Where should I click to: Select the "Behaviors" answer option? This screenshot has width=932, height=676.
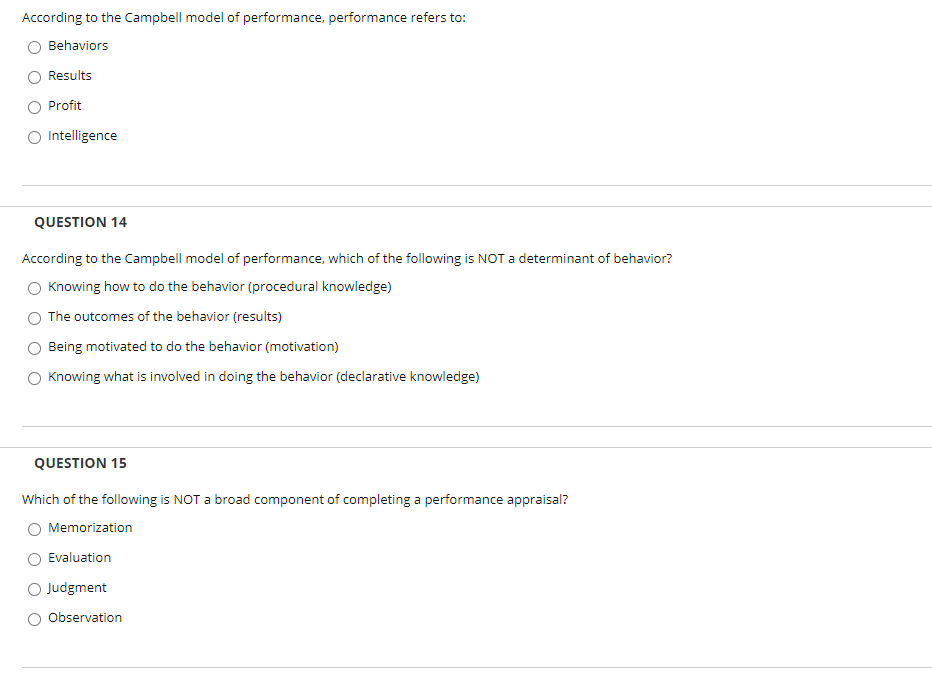pos(34,46)
